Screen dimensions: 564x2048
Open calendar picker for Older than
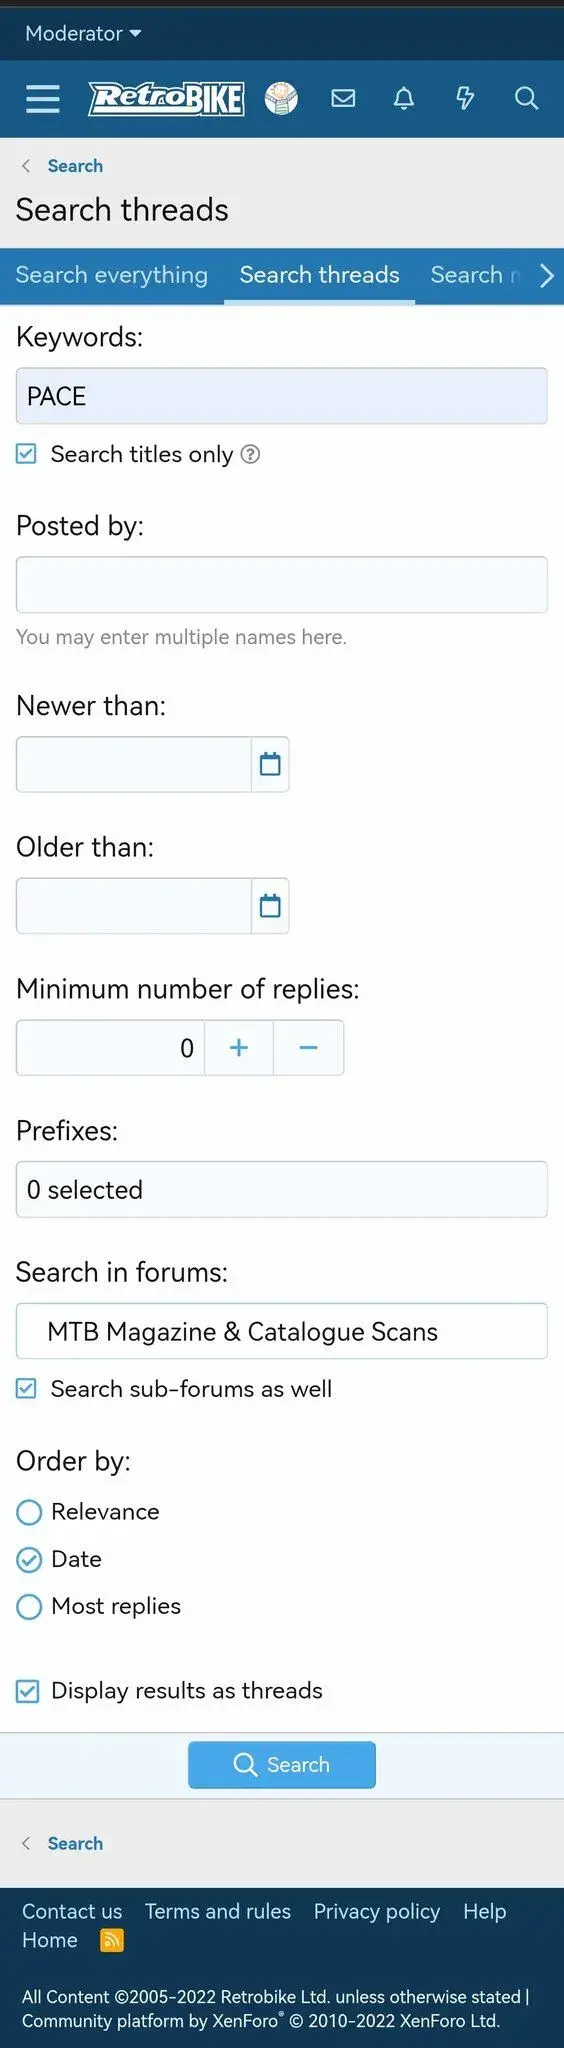(270, 906)
